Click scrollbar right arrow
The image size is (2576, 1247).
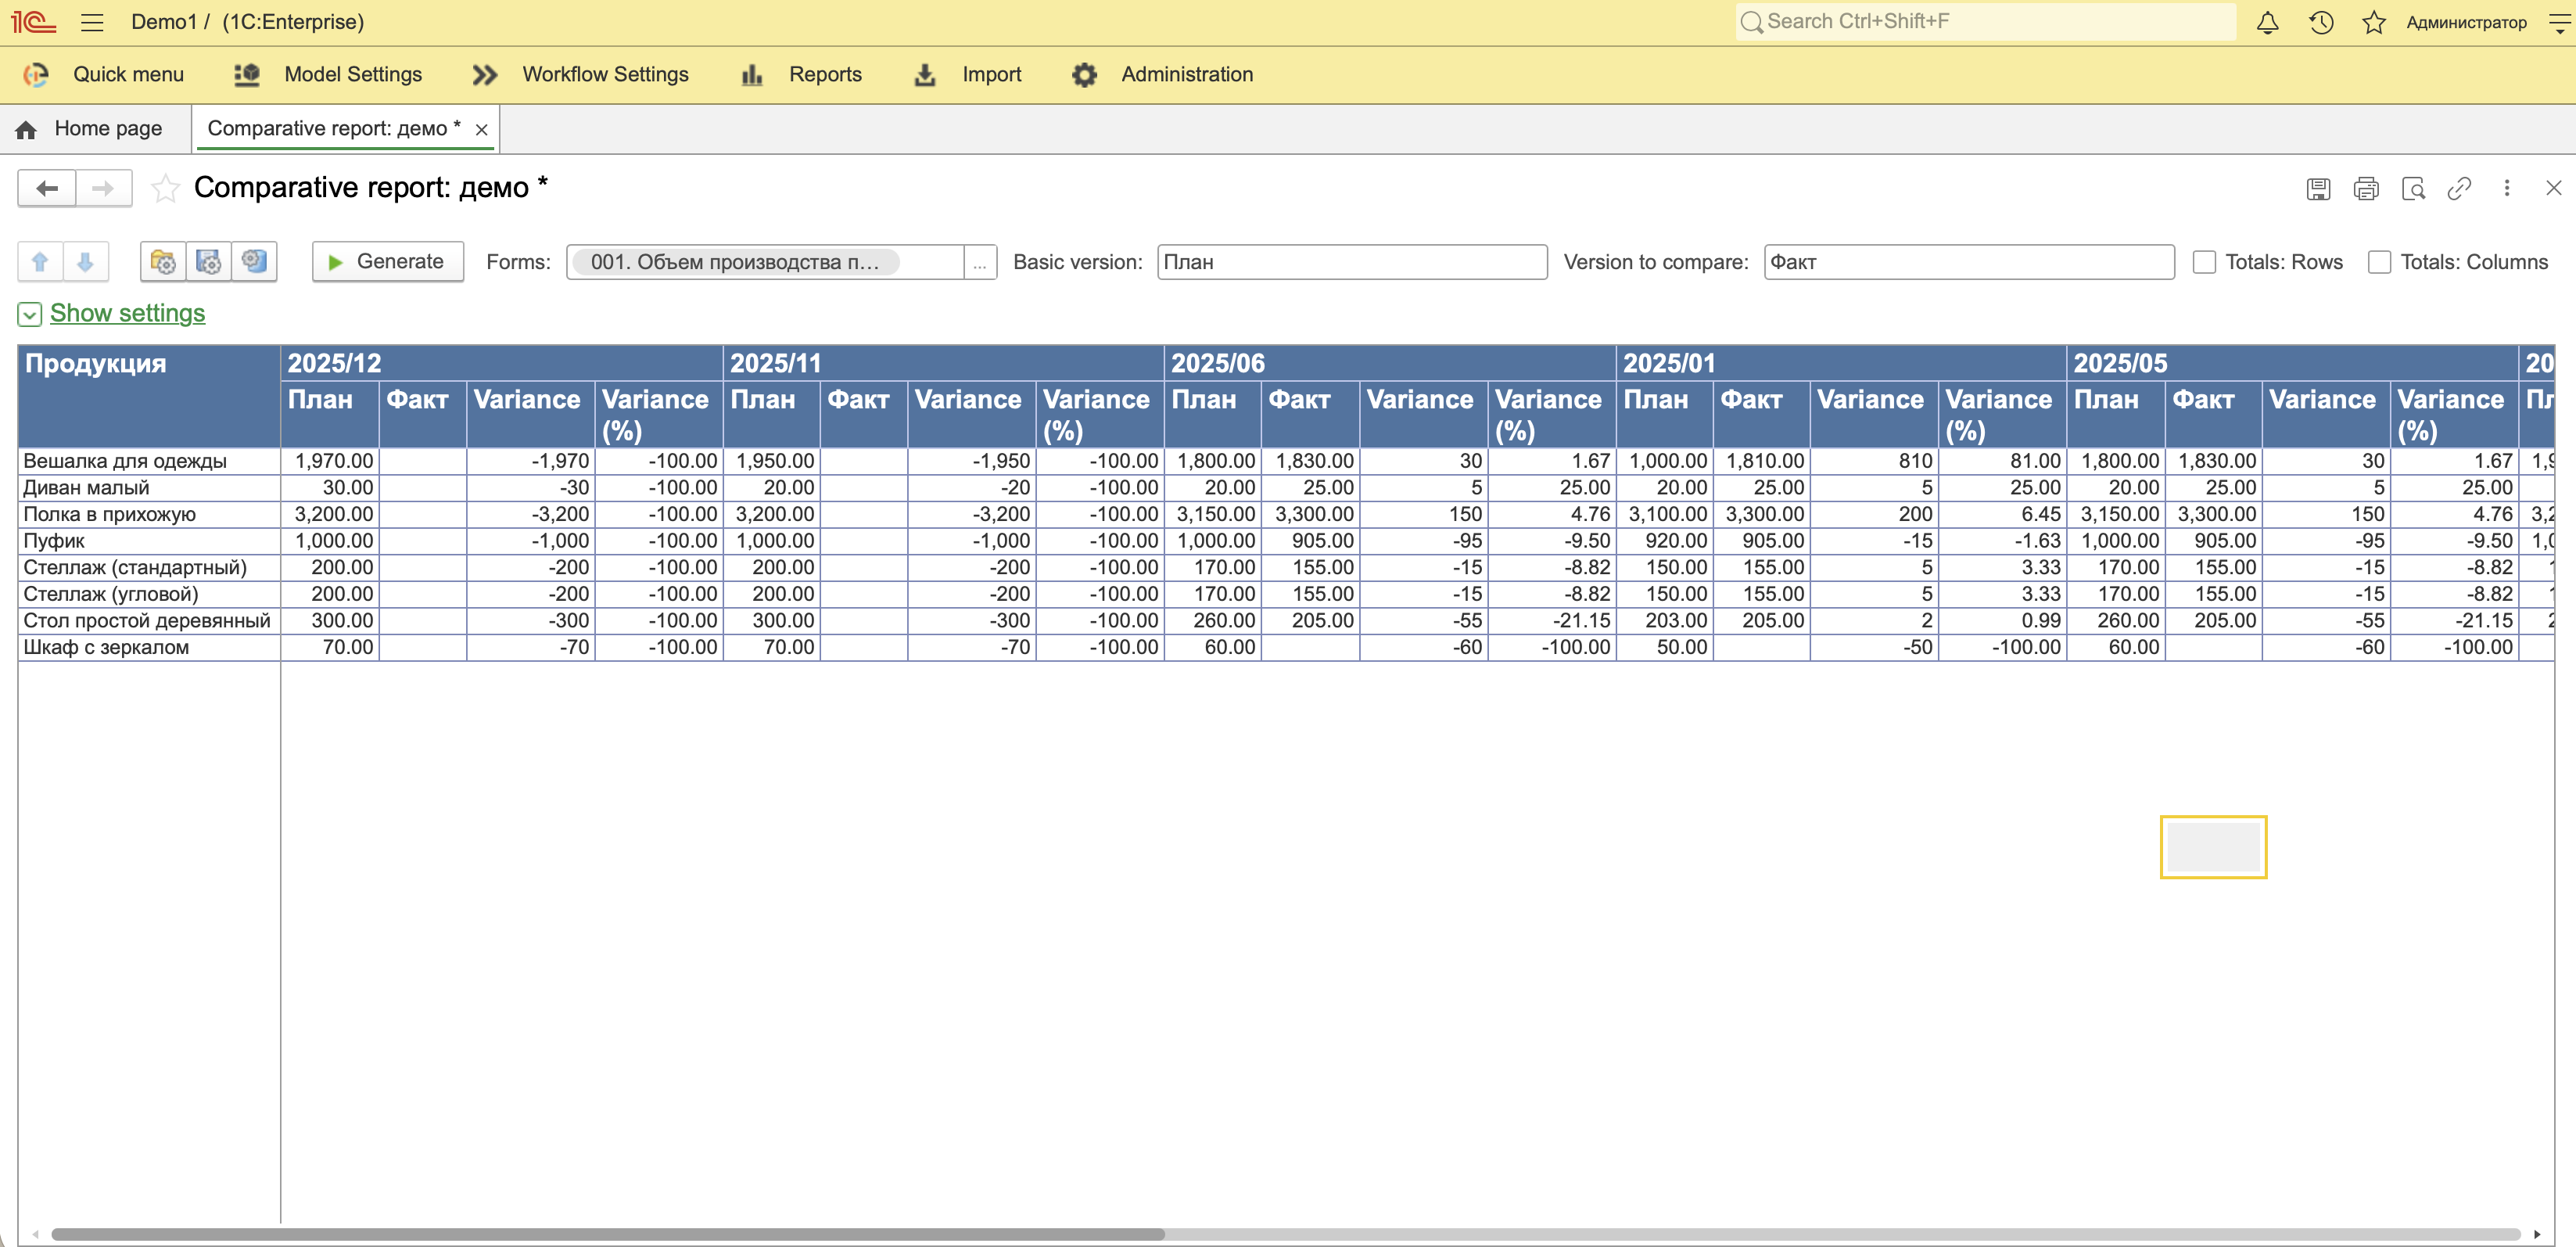pos(2537,1234)
